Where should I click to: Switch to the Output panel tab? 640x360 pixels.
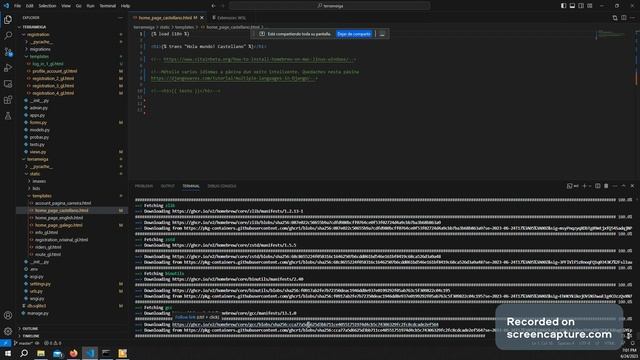(x=168, y=186)
